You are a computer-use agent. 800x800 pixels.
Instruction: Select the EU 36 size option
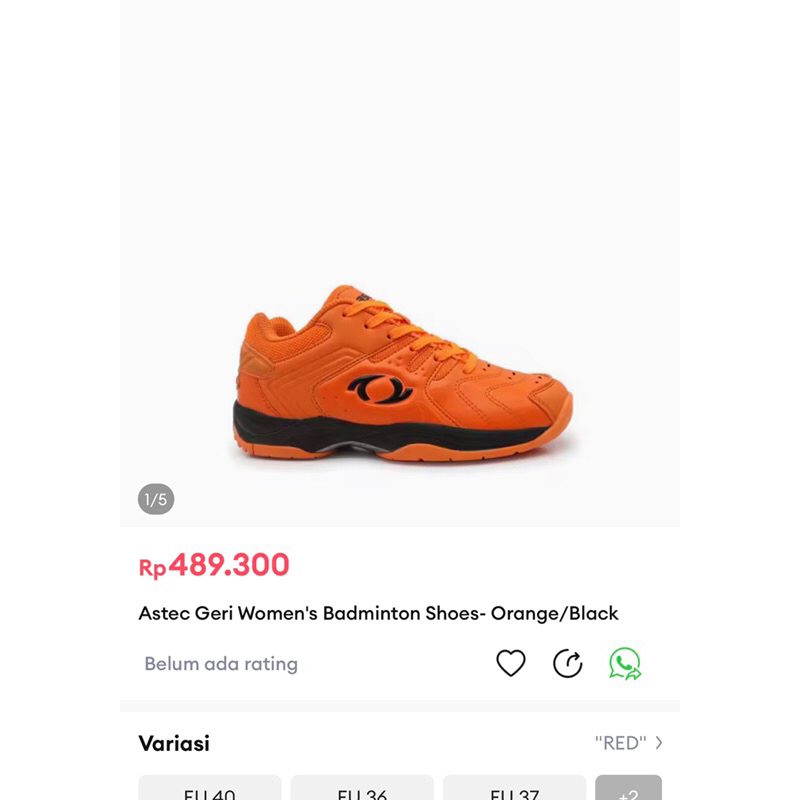360,788
